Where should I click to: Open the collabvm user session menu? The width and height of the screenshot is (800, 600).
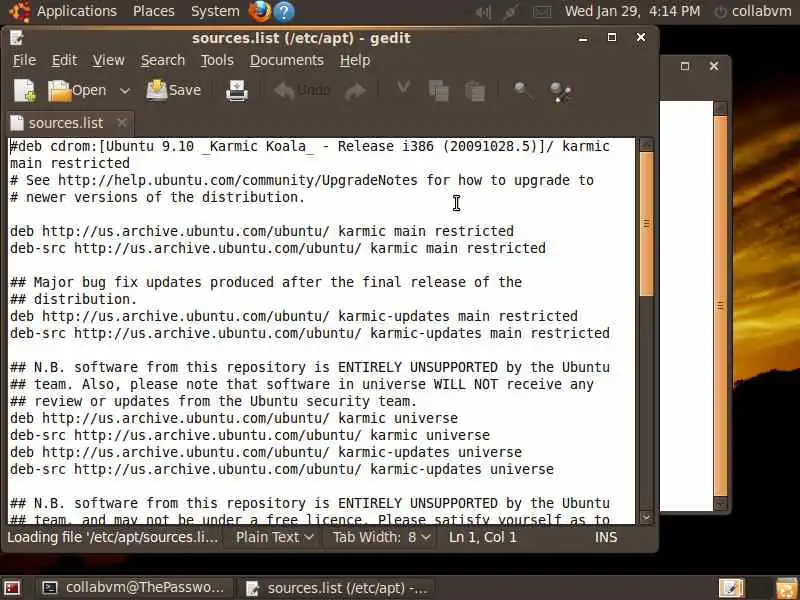coord(753,11)
